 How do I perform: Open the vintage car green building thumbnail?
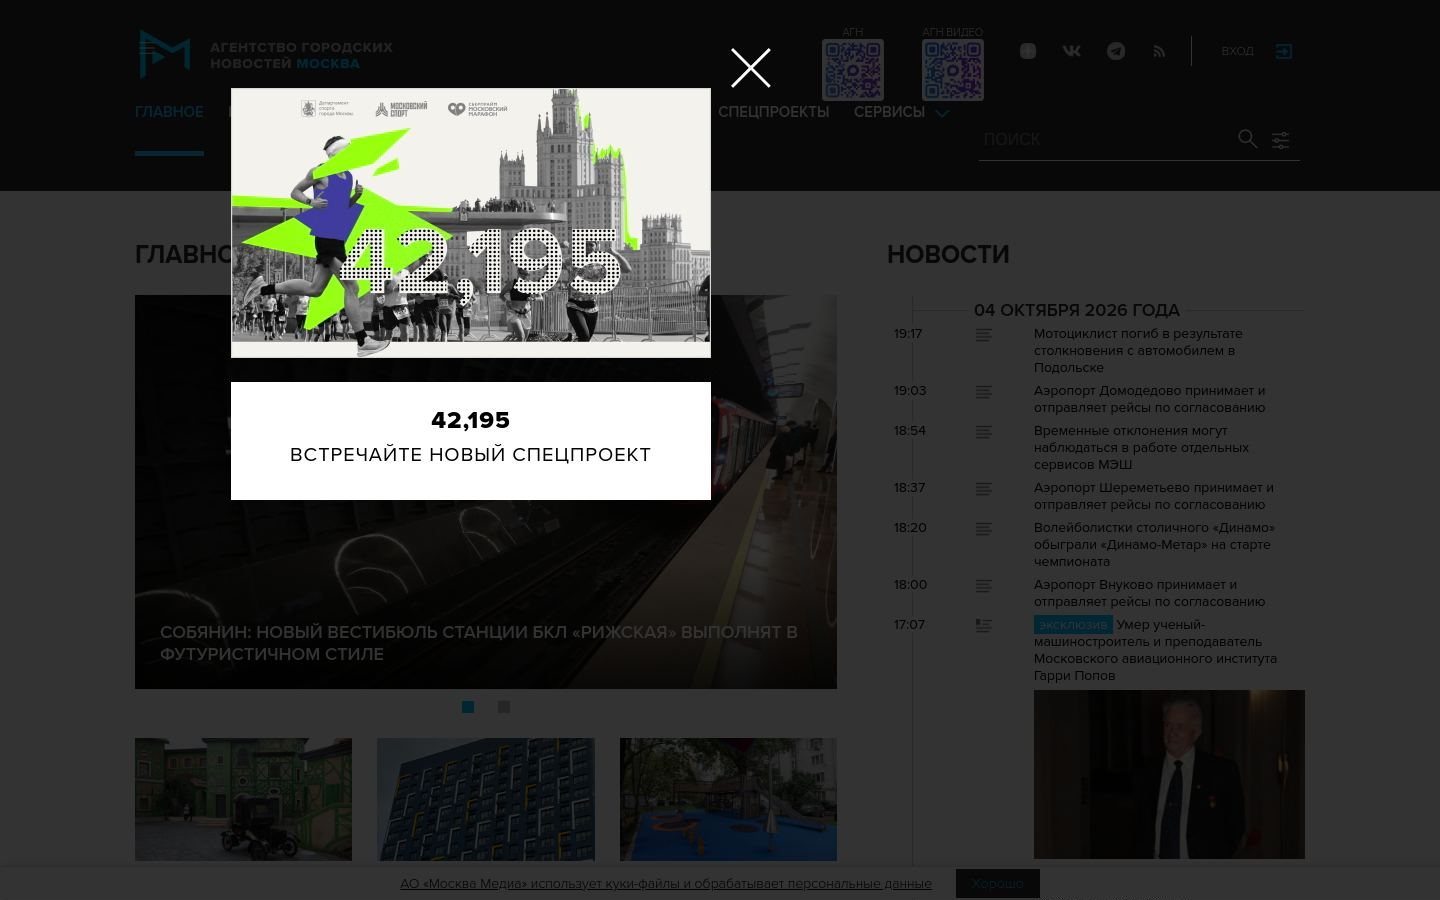(243, 799)
